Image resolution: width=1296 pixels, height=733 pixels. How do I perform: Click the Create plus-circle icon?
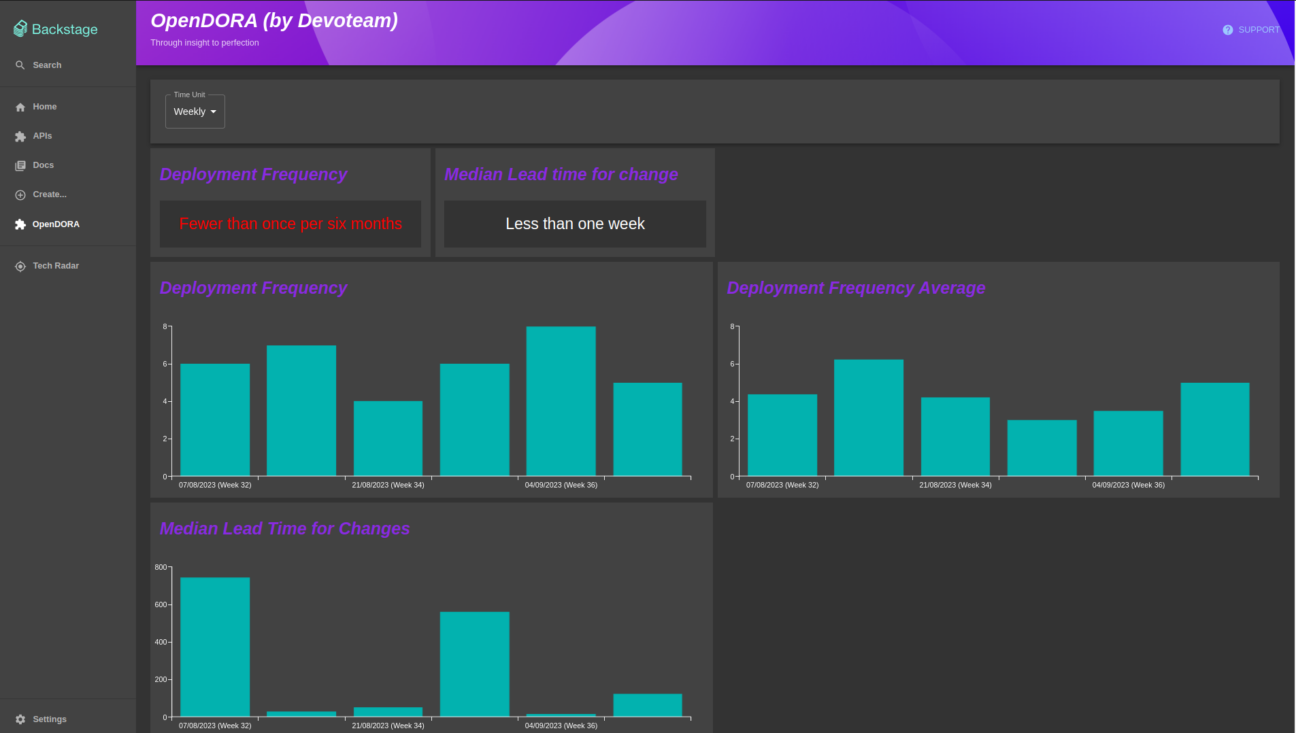click(20, 195)
